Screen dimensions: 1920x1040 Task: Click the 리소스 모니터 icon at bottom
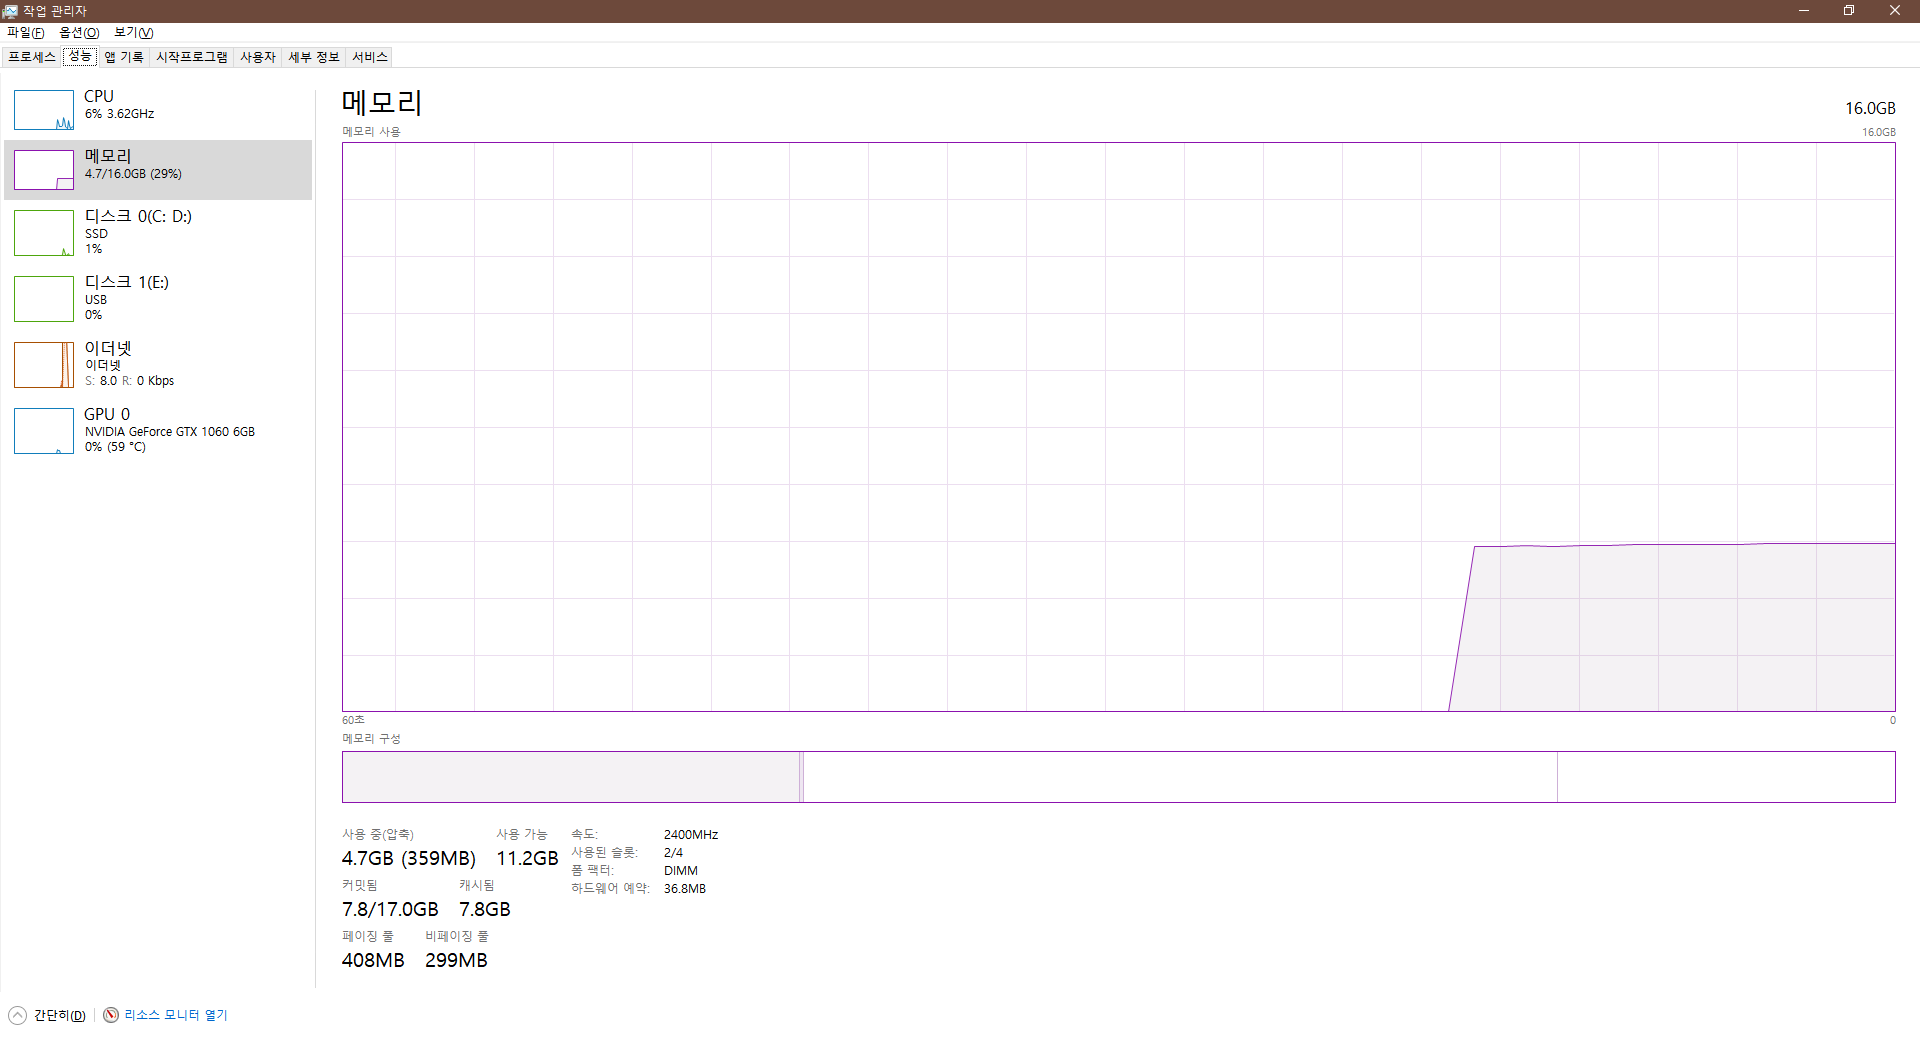(x=111, y=1015)
